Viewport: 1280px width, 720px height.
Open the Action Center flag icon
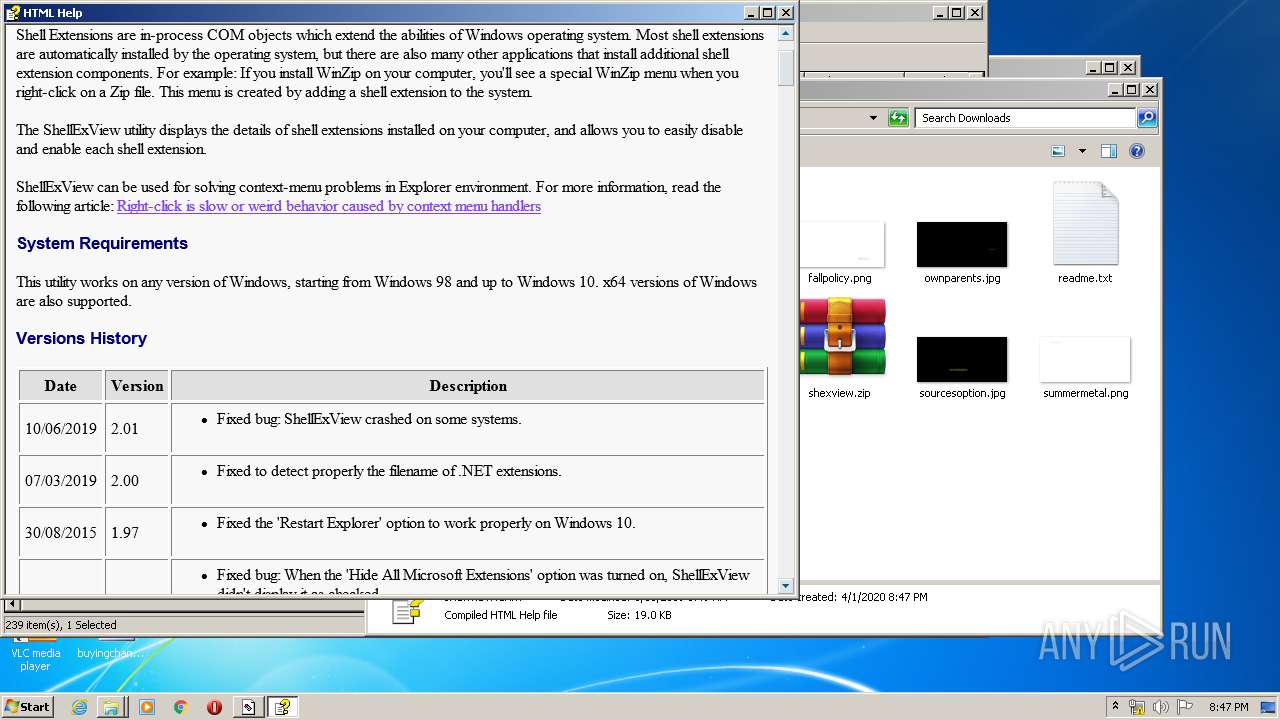(x=1185, y=707)
